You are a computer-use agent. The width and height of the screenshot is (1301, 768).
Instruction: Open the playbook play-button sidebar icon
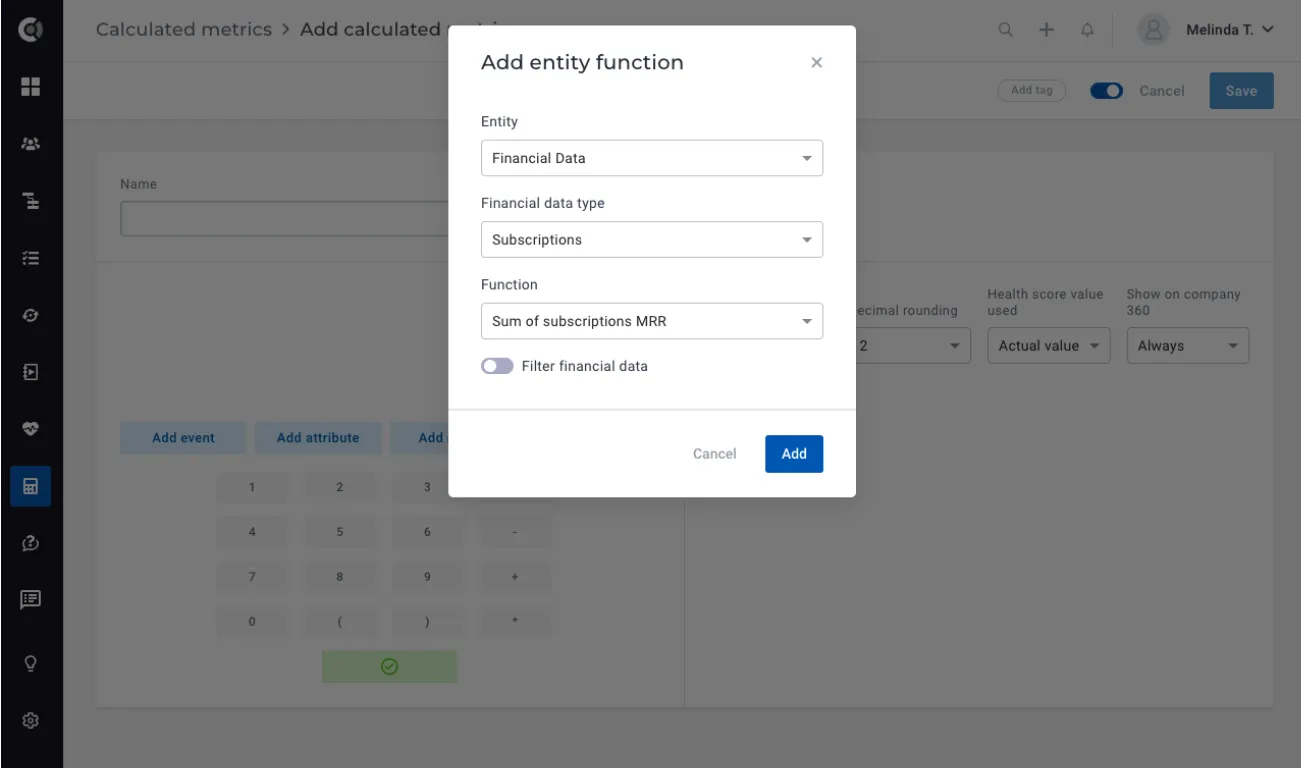[x=30, y=372]
